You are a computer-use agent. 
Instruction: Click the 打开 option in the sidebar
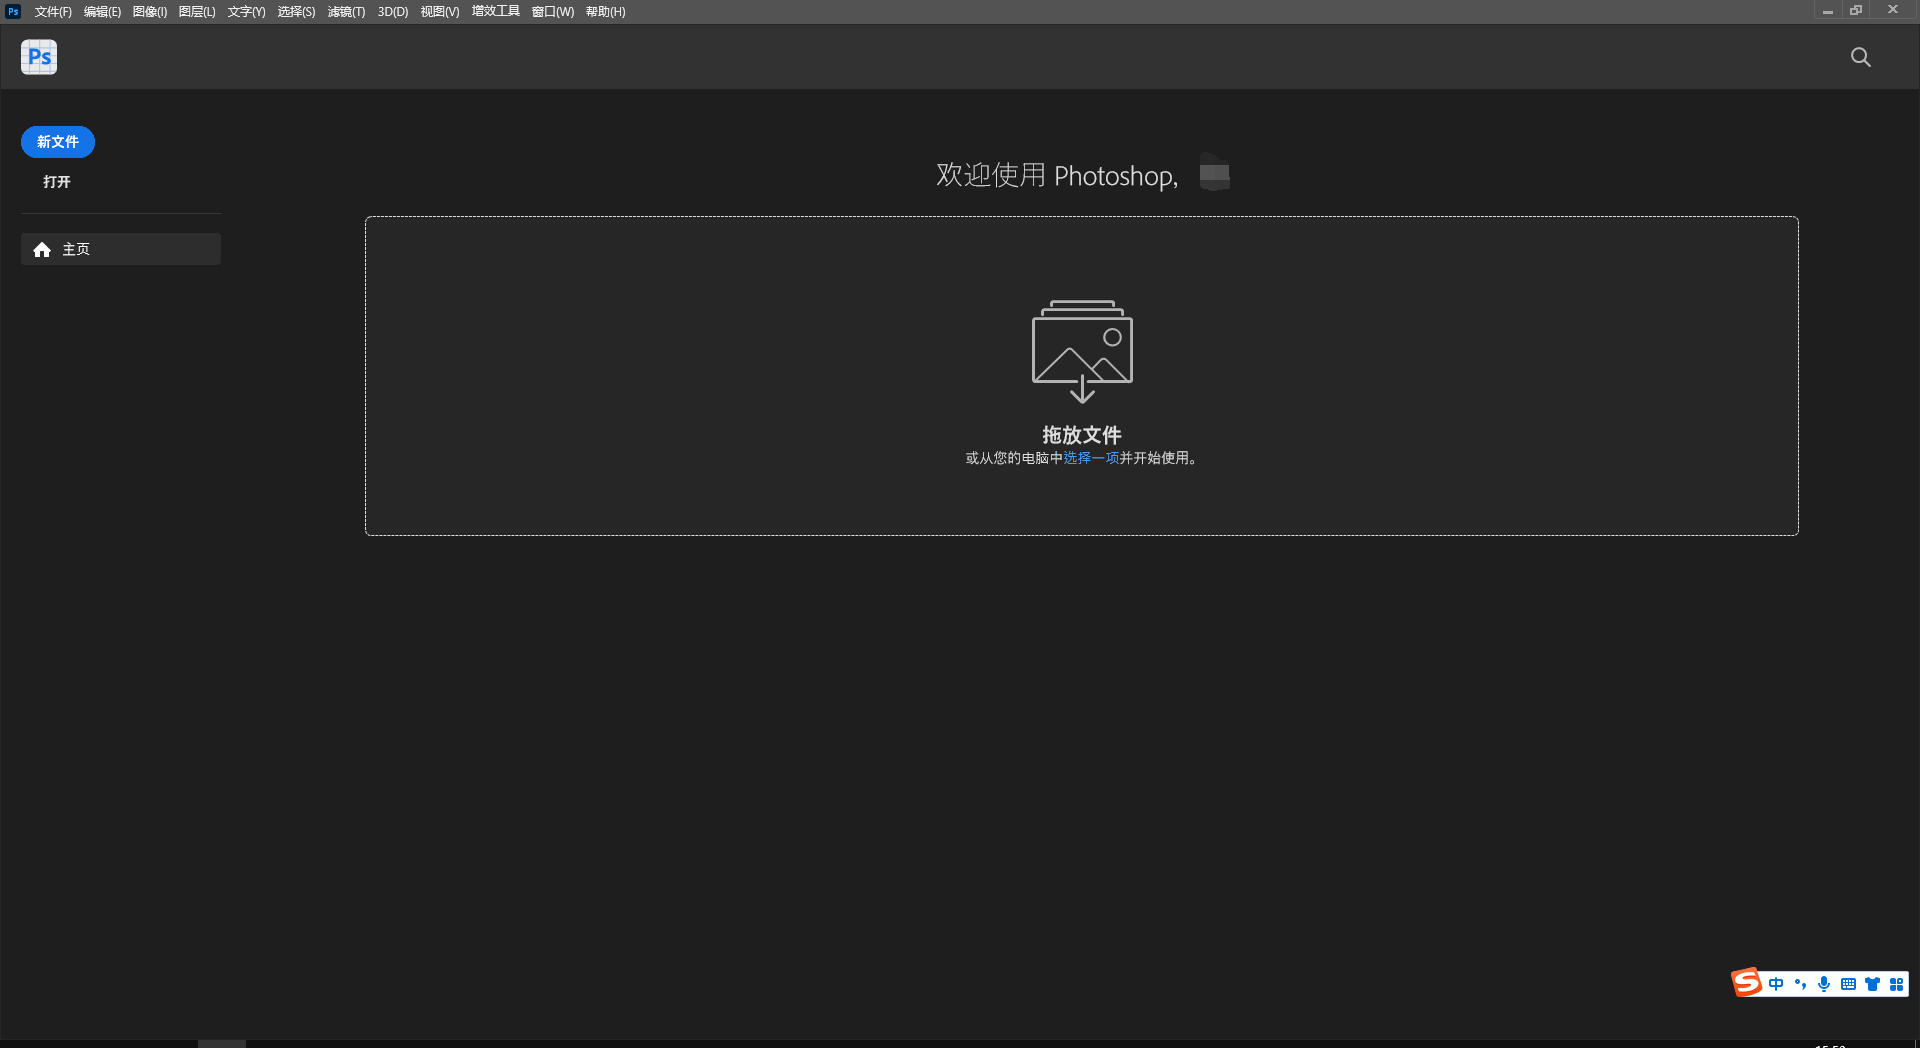point(56,182)
